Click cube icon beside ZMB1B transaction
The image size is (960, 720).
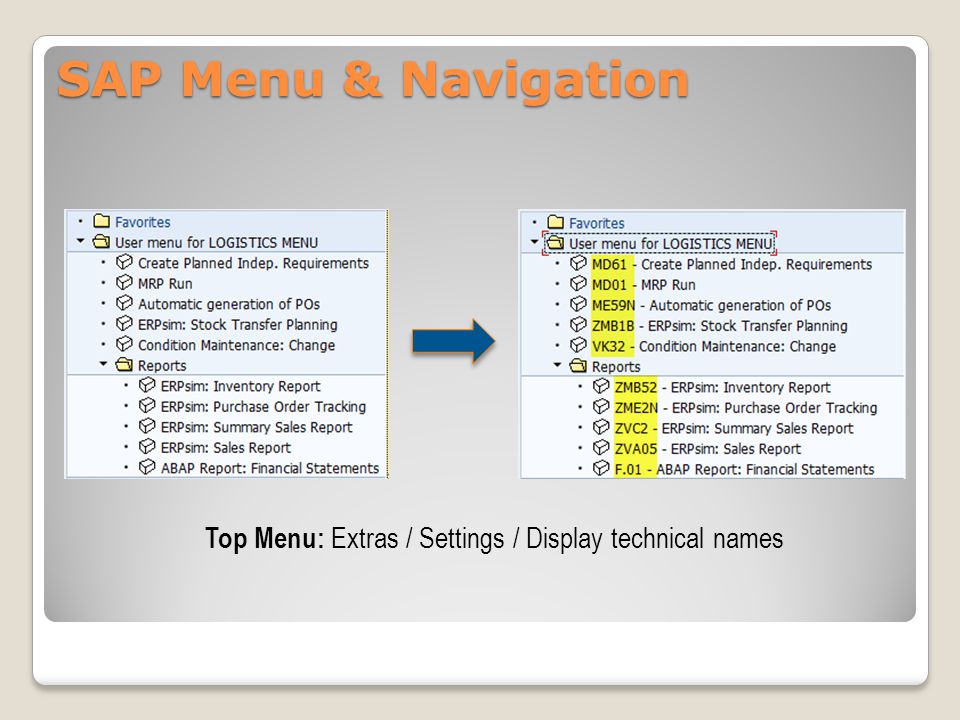(x=578, y=324)
